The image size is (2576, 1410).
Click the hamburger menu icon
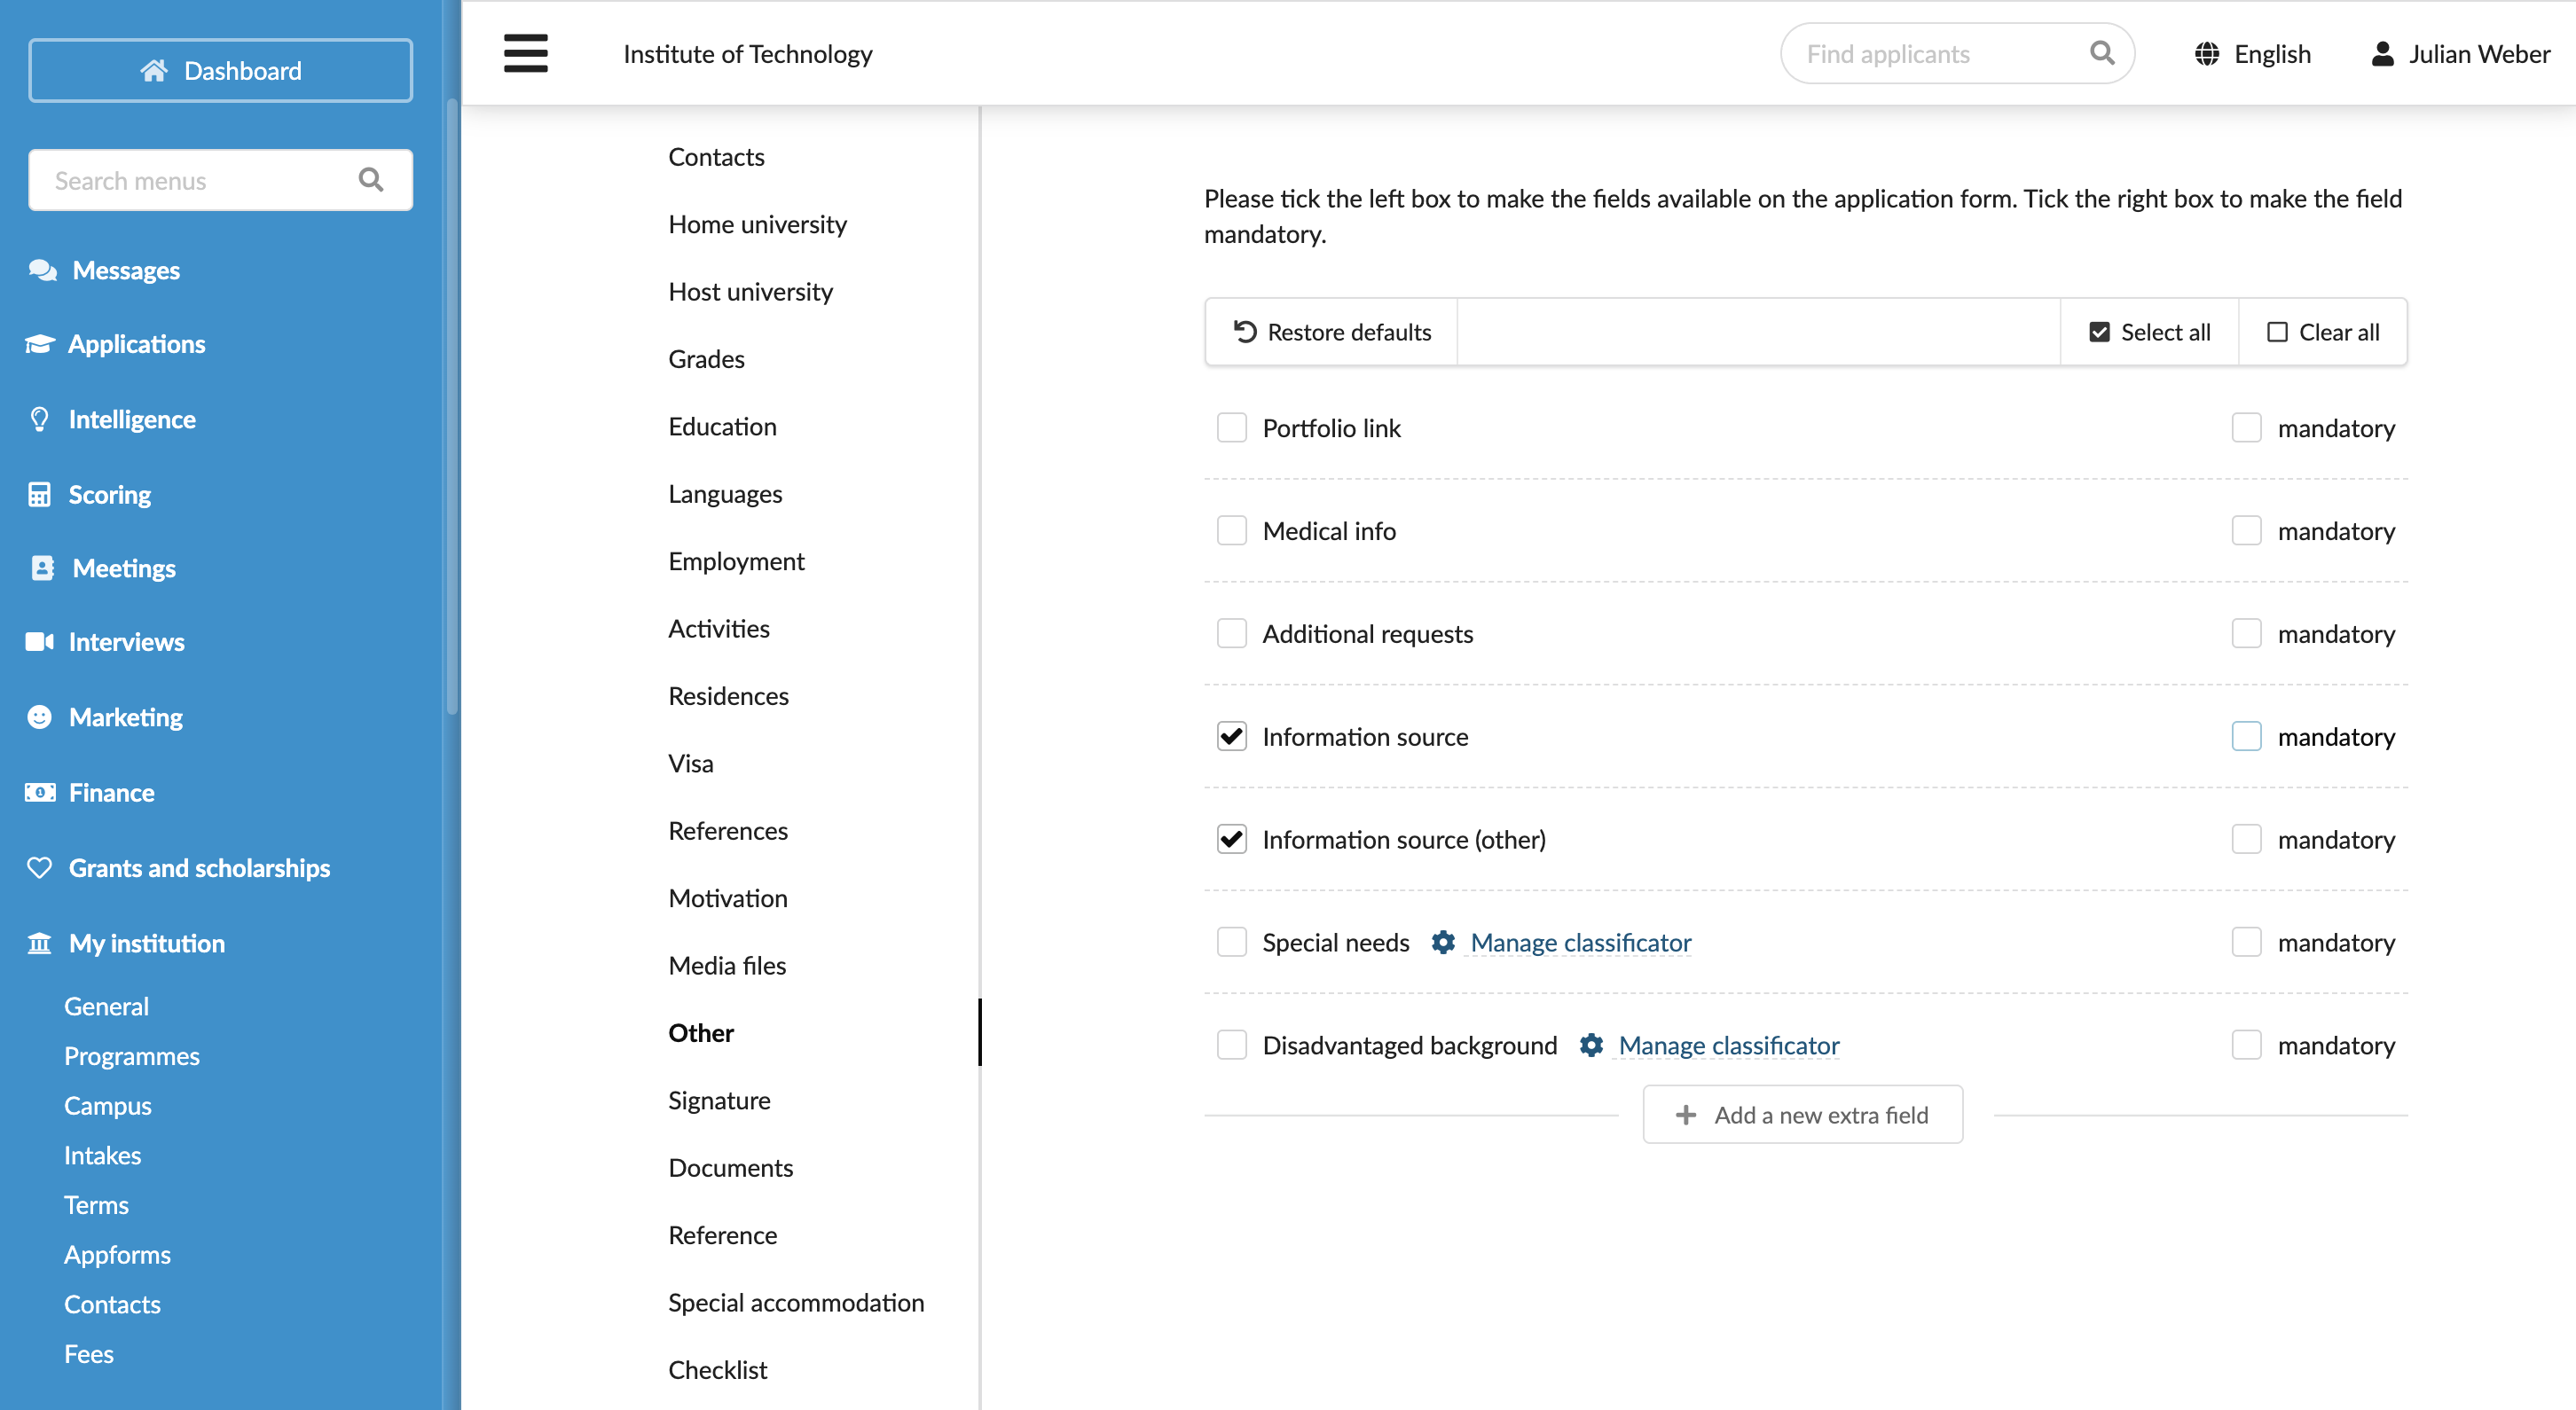[525, 53]
